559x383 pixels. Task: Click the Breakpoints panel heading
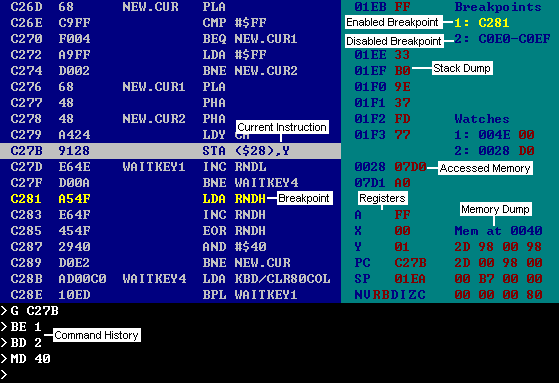498,7
